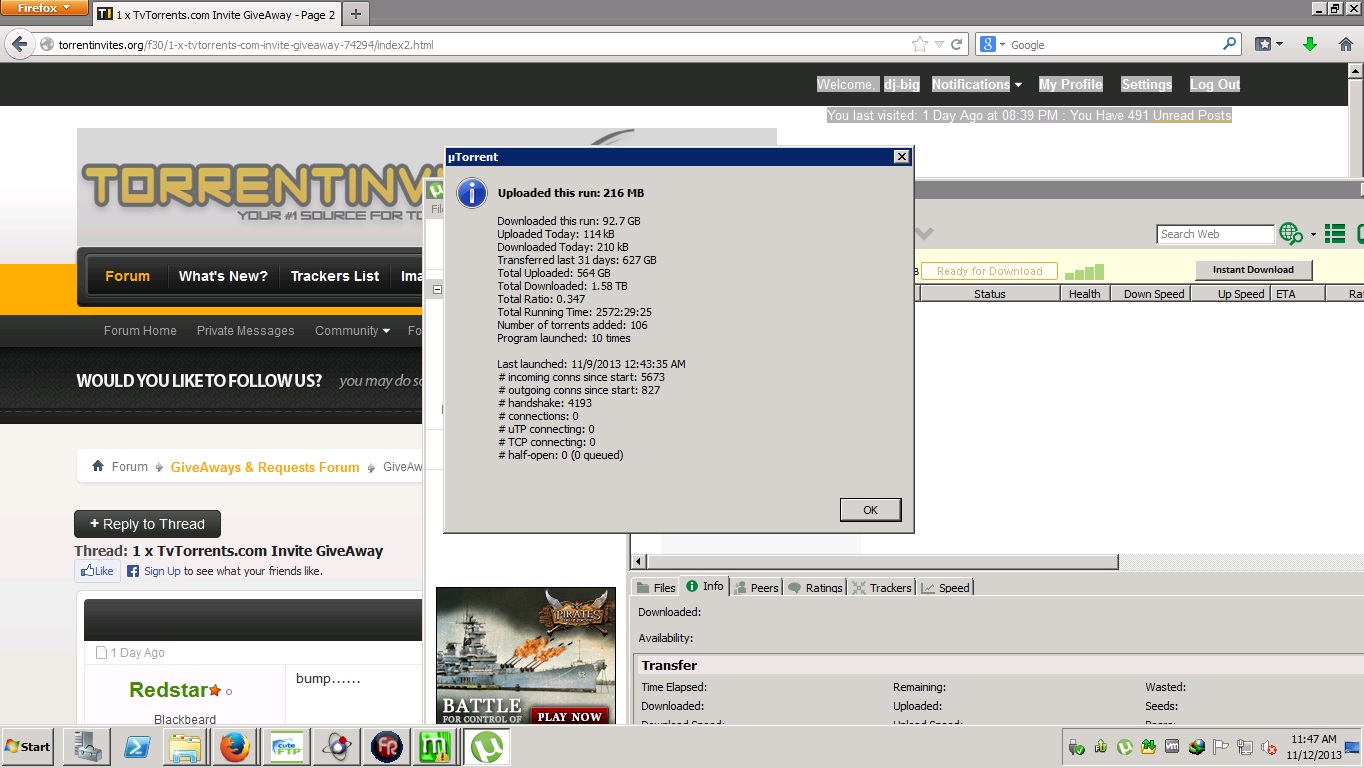
Task: Open forum Settings link
Action: (x=1146, y=84)
